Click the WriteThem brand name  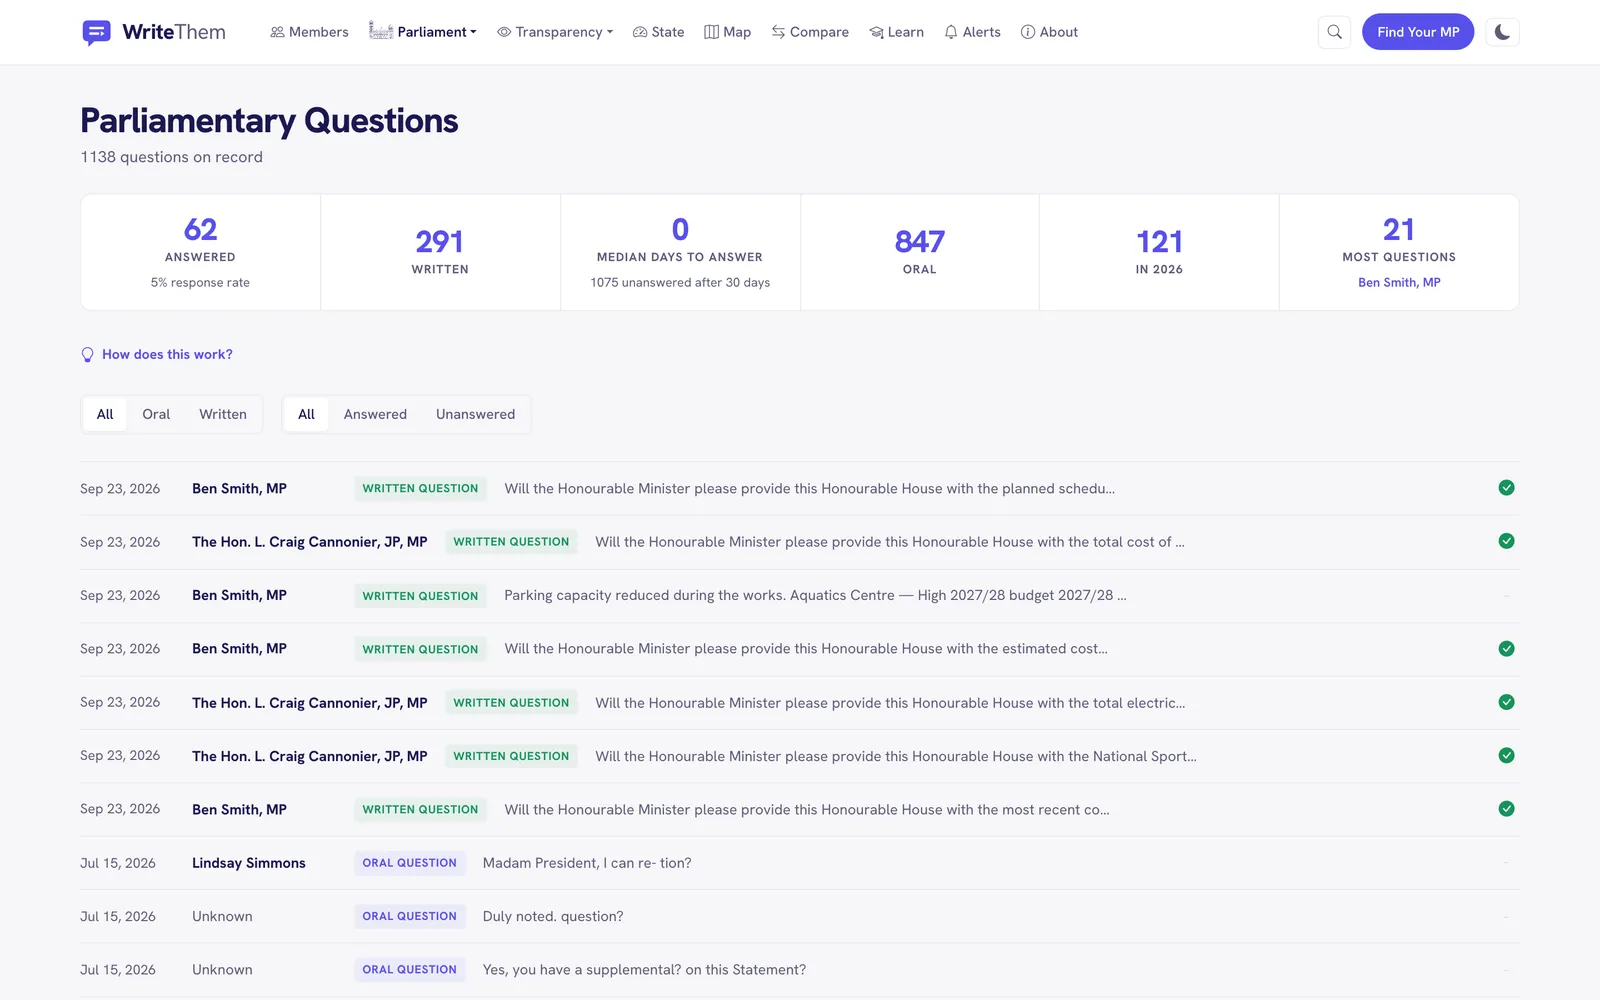(174, 32)
